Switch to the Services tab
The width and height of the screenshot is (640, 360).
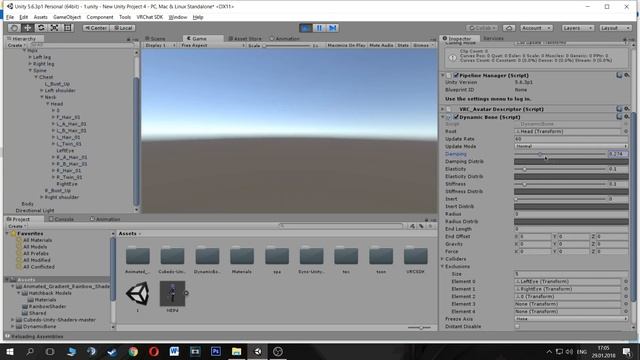493,38
